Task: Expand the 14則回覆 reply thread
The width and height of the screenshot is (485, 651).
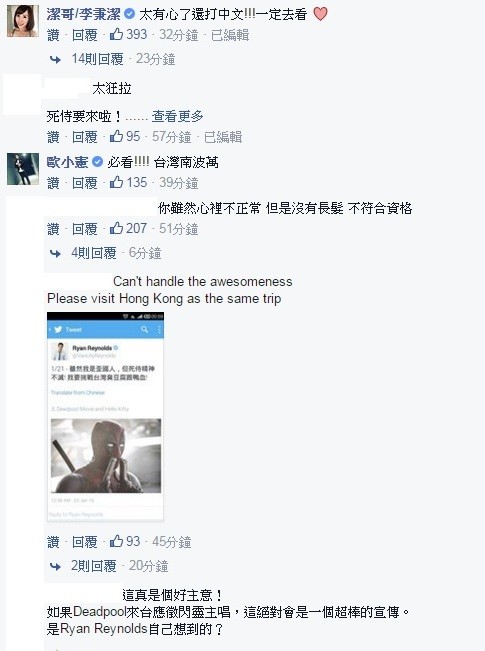Action: click(98, 59)
